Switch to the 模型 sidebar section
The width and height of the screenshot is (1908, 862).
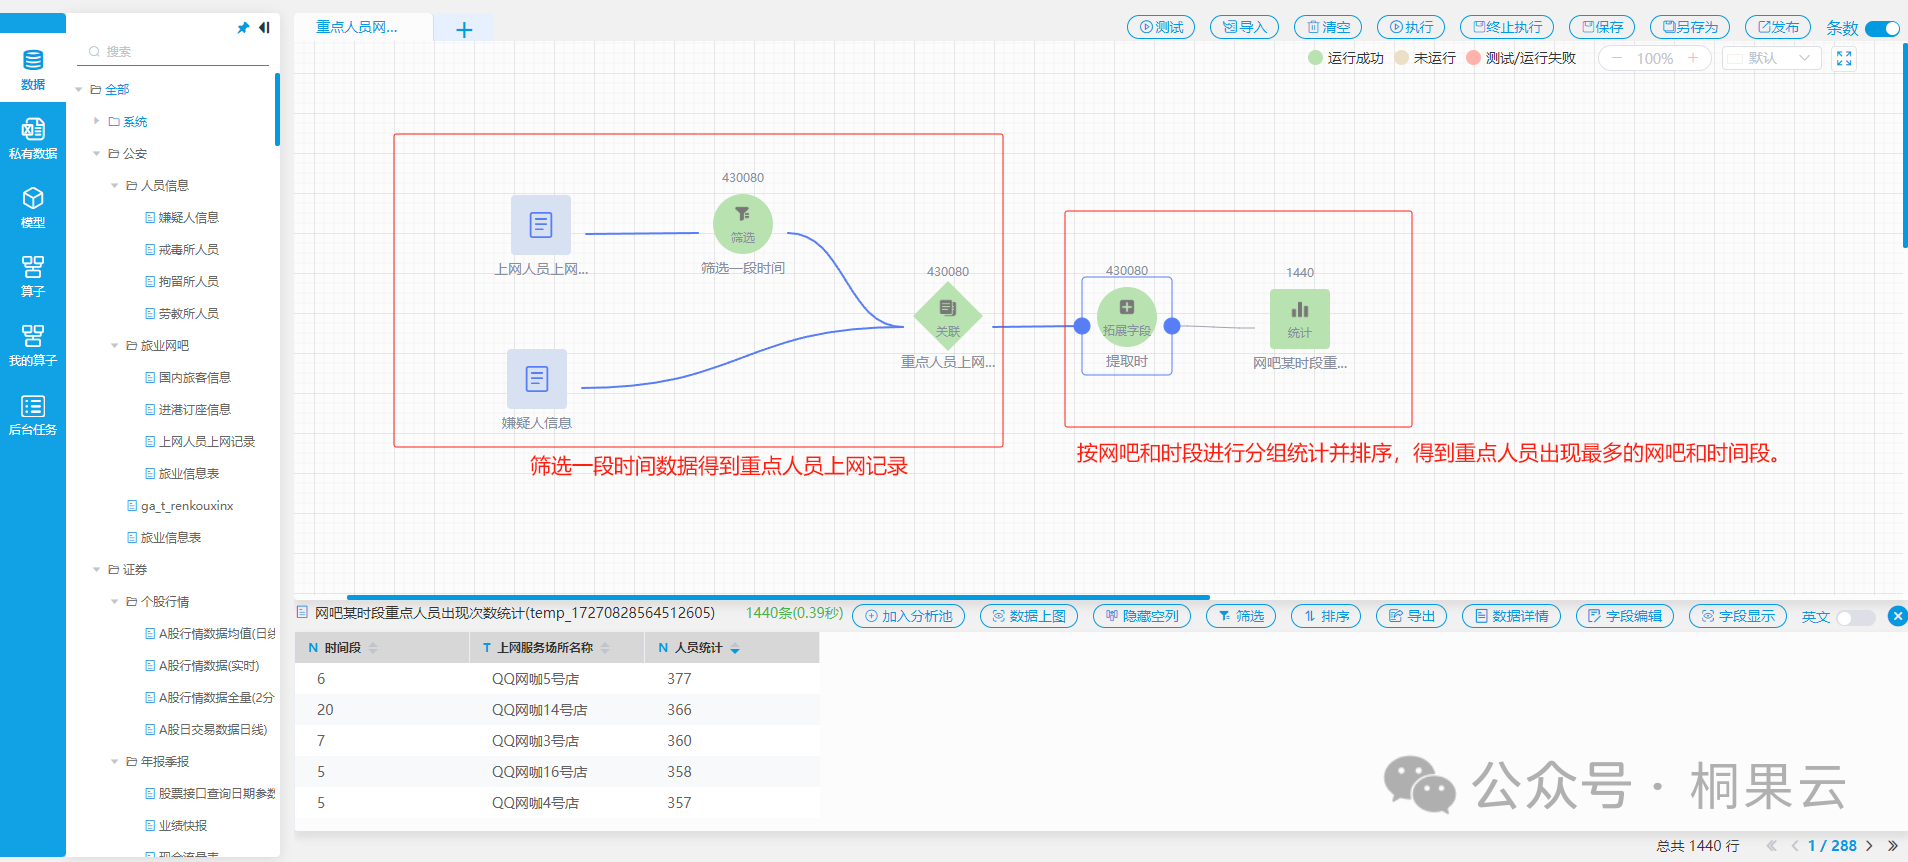click(33, 207)
